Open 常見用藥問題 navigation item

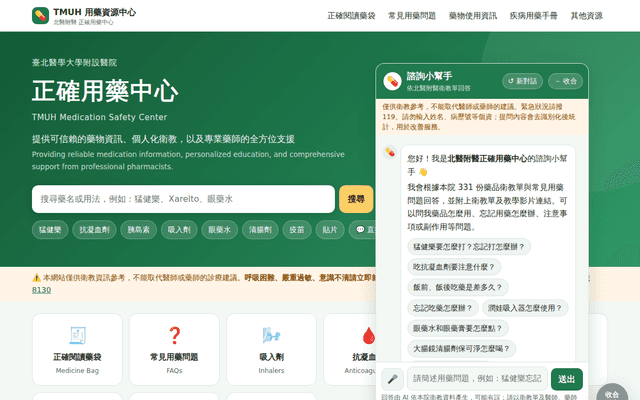412,16
